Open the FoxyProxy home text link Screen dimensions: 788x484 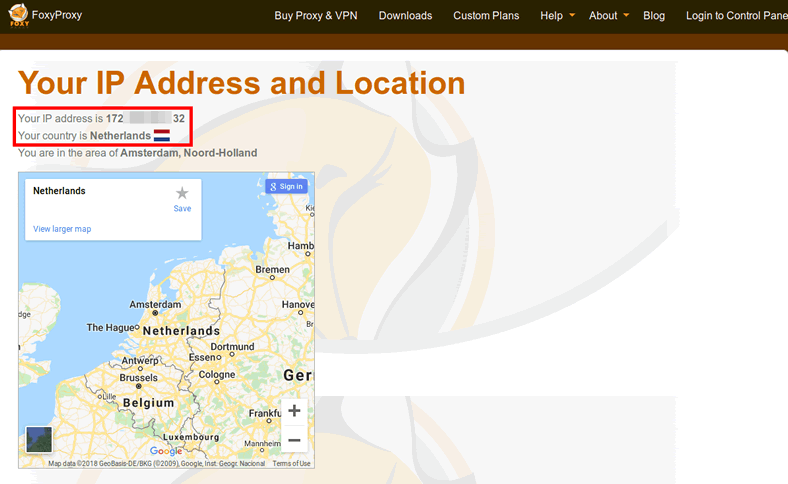[x=57, y=15]
